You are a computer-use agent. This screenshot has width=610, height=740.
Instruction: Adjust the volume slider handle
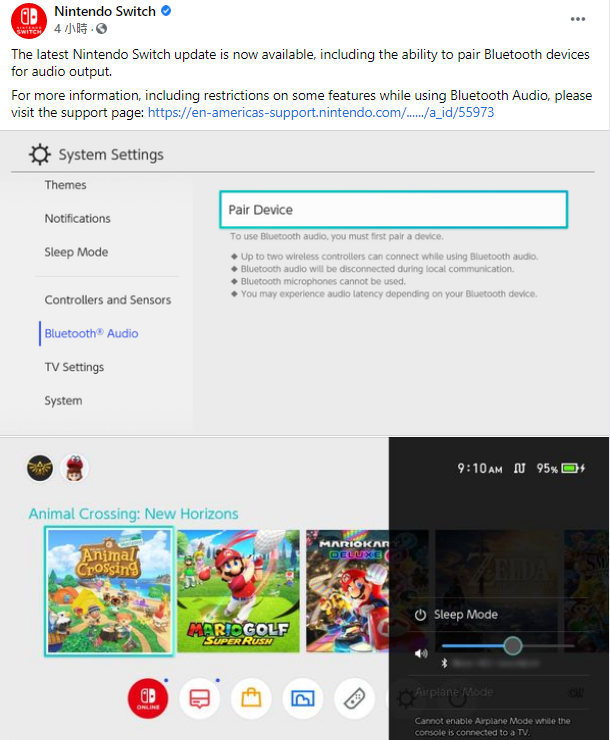click(512, 645)
